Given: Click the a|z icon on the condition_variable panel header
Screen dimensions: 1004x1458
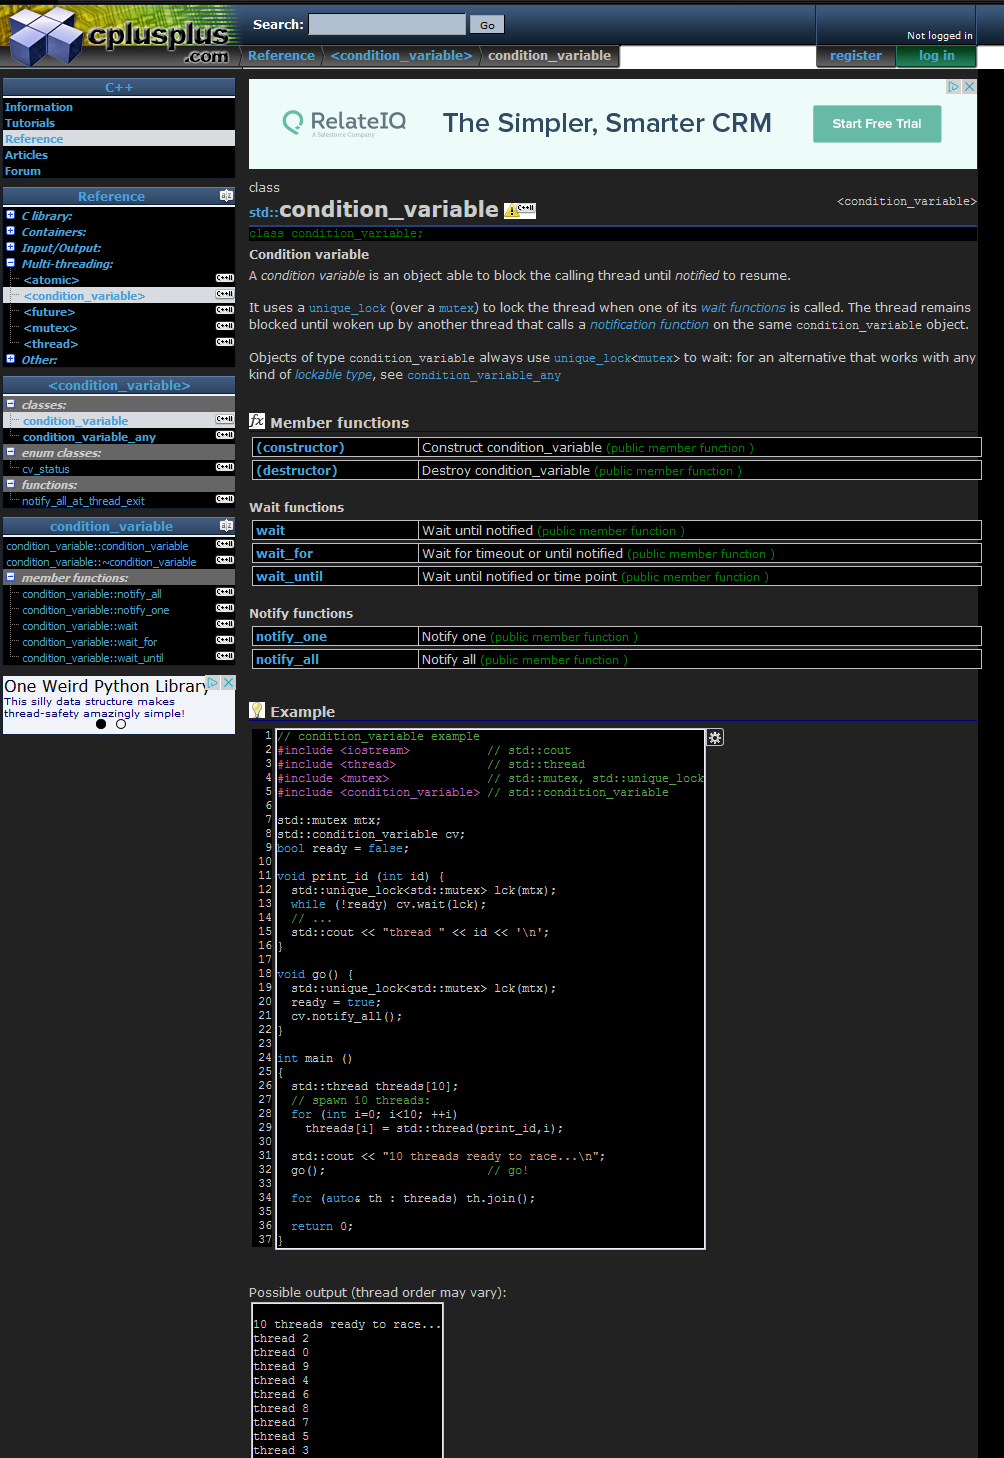Looking at the screenshot, I should click(226, 525).
